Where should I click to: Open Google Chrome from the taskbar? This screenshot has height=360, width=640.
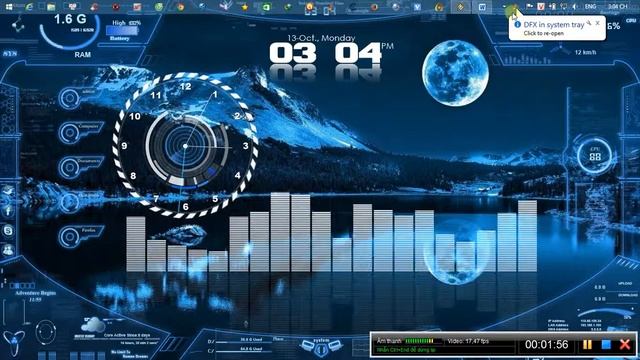[x=180, y=7]
